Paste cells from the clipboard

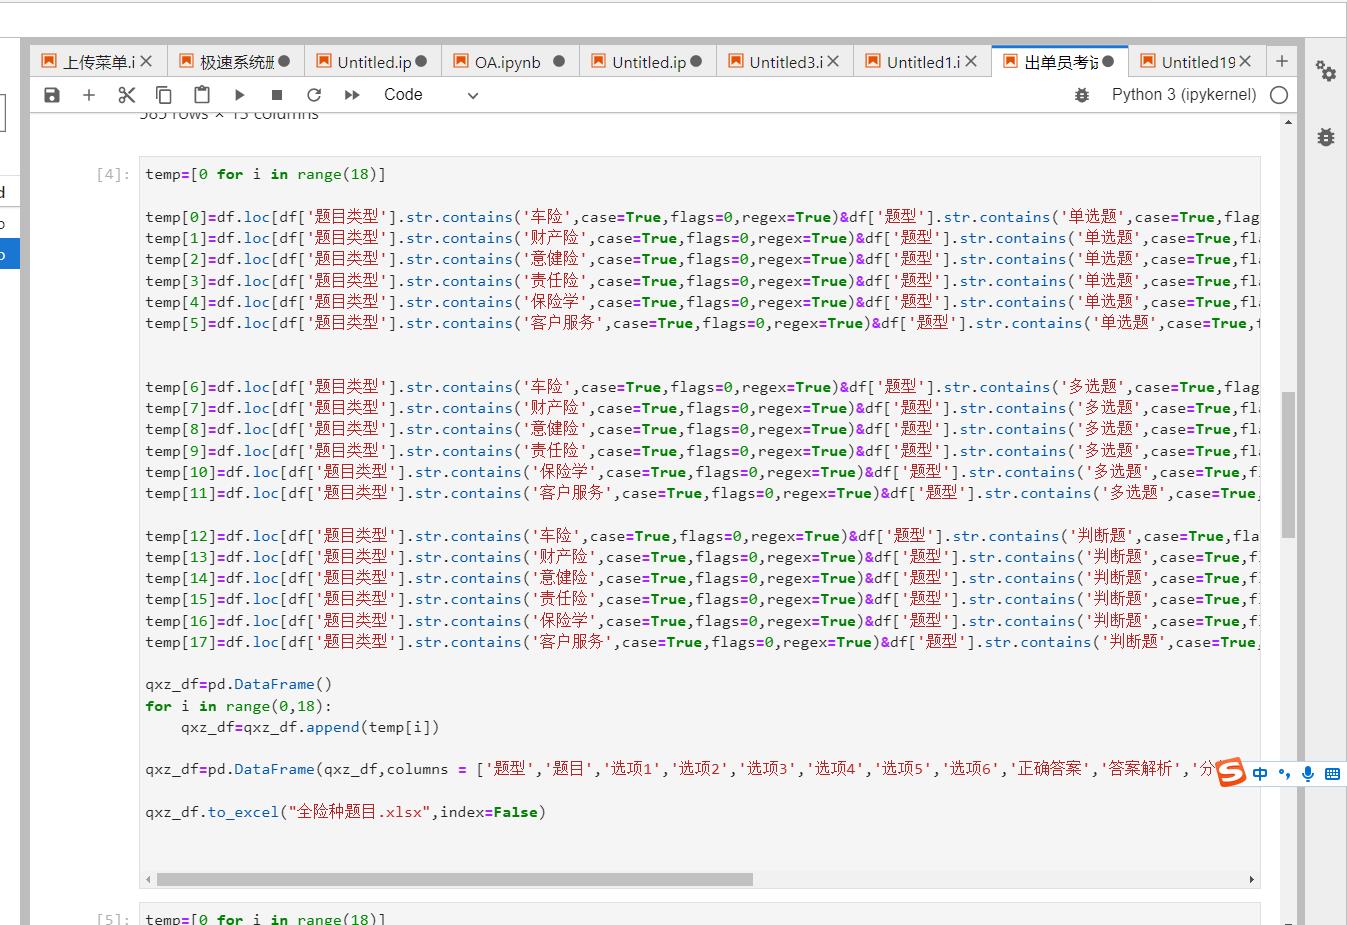[x=202, y=94]
